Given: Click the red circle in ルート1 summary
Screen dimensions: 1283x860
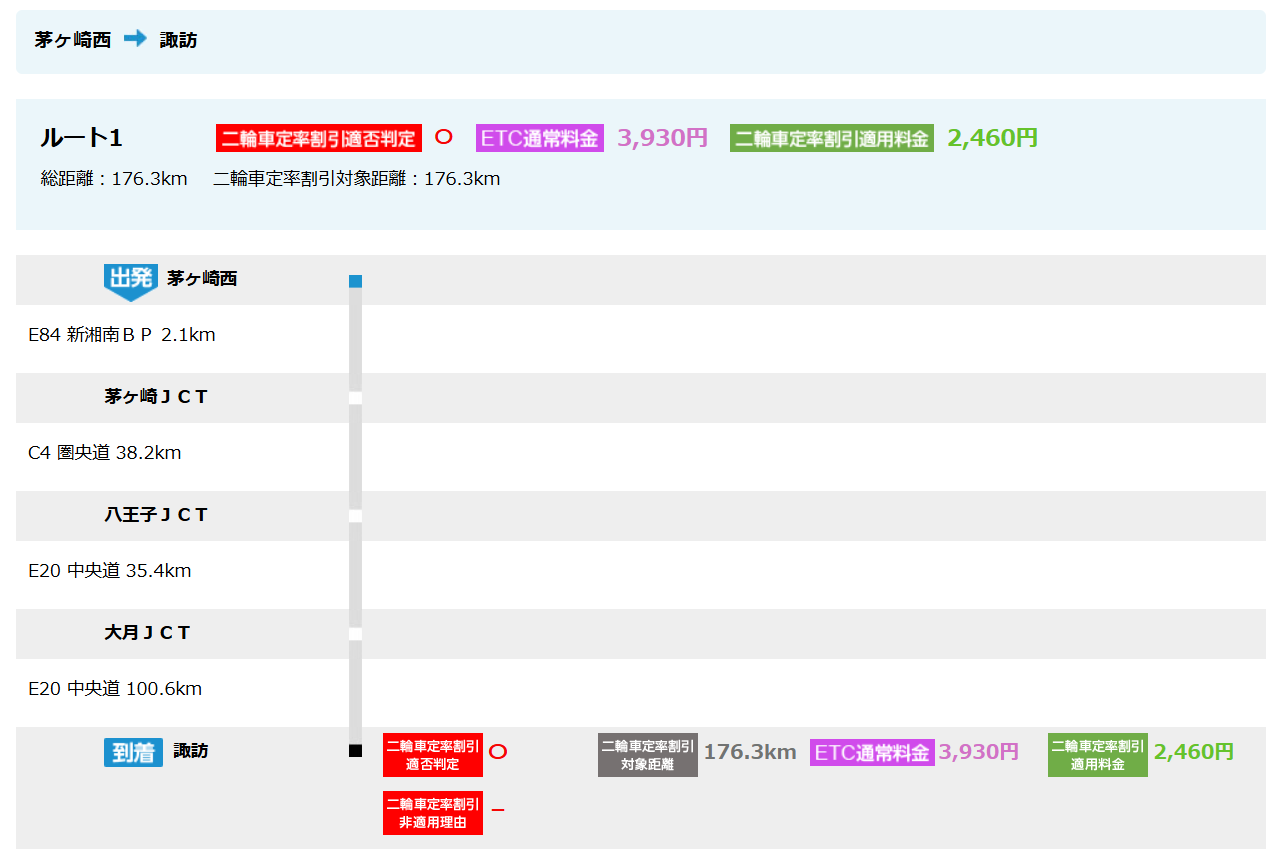Looking at the screenshot, I should [444, 137].
